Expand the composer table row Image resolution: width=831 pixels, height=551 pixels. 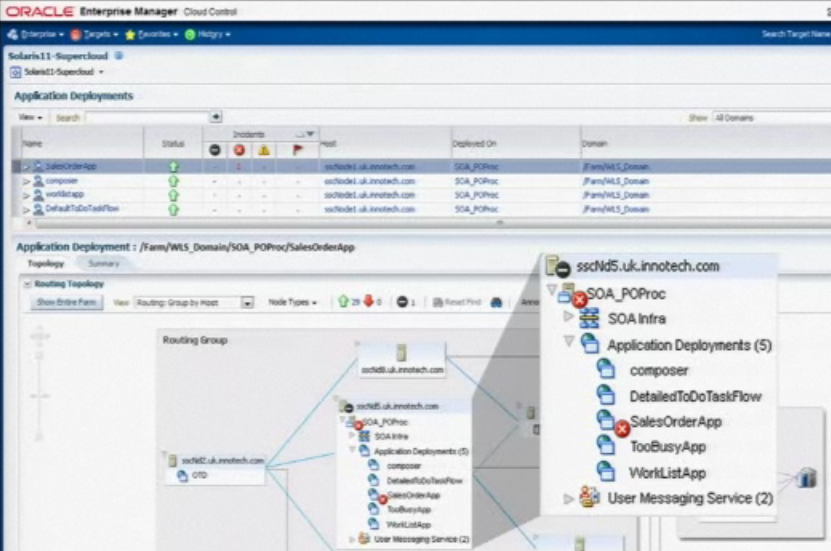coord(26,181)
